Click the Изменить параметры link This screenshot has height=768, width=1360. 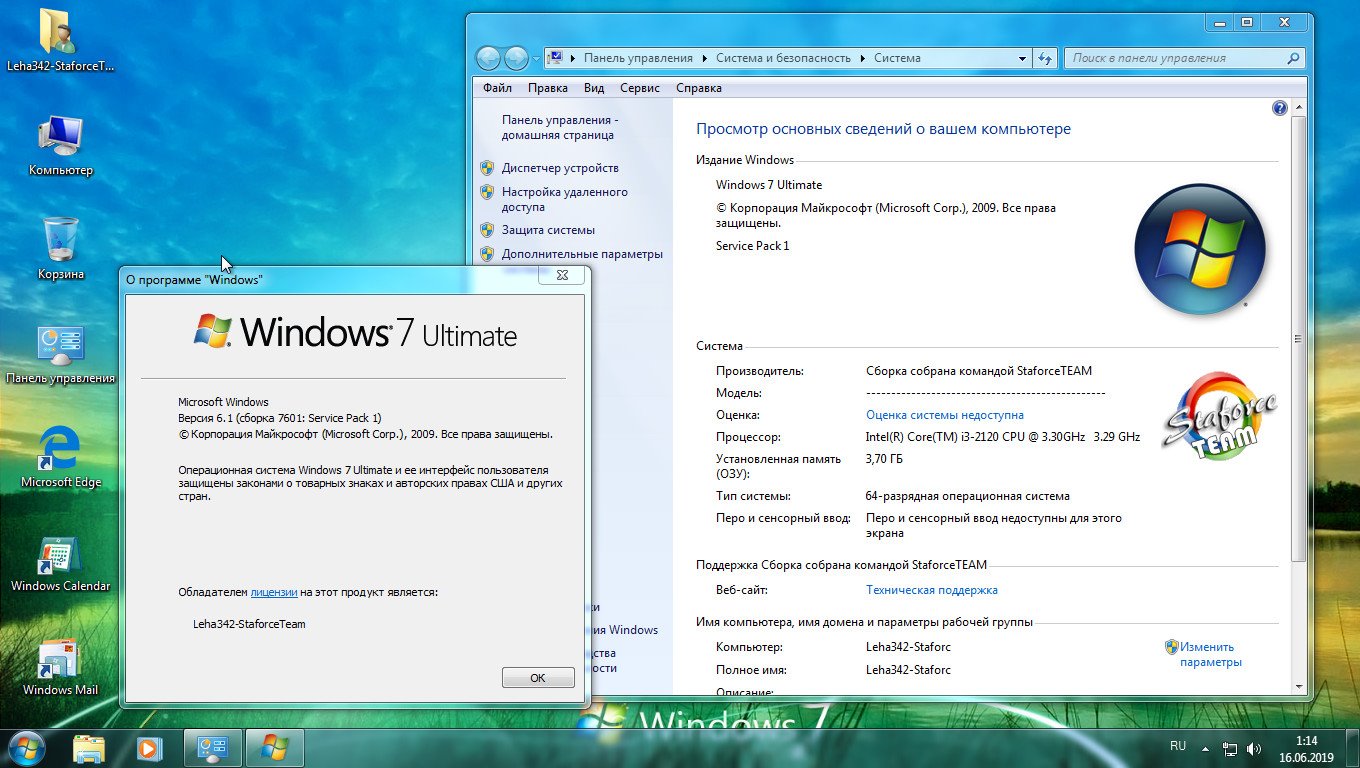tap(1210, 654)
